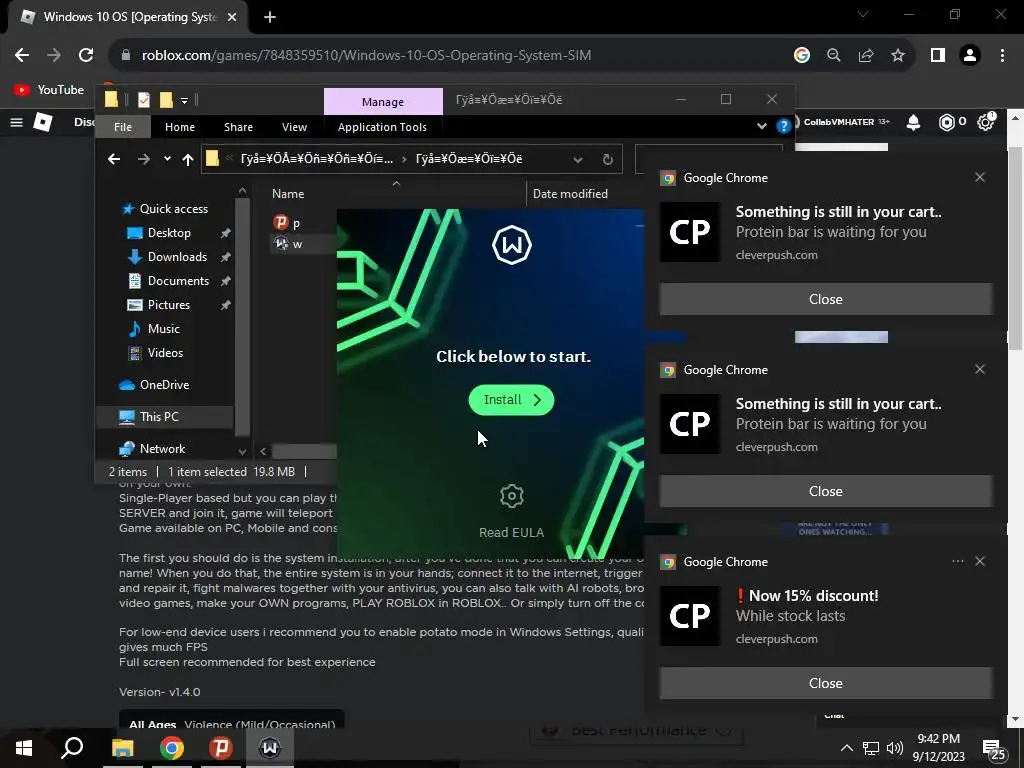This screenshot has height=768, width=1024.
Task: Open YouTube bookmark
Action: click(x=50, y=90)
